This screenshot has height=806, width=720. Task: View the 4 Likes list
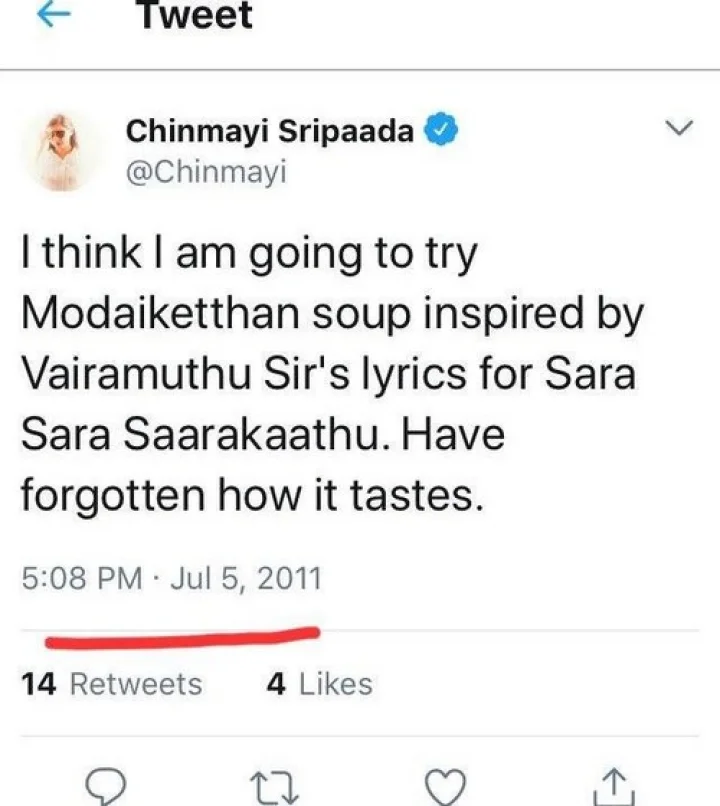(x=319, y=684)
